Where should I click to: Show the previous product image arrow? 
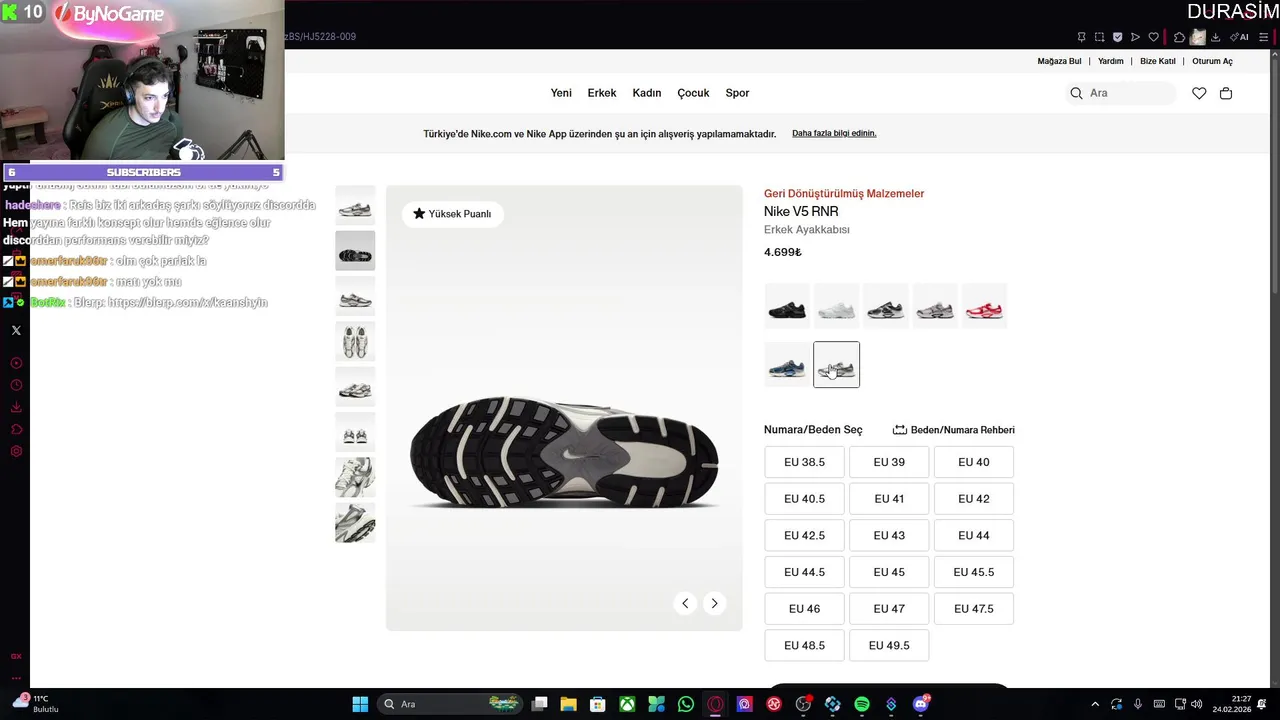point(685,603)
